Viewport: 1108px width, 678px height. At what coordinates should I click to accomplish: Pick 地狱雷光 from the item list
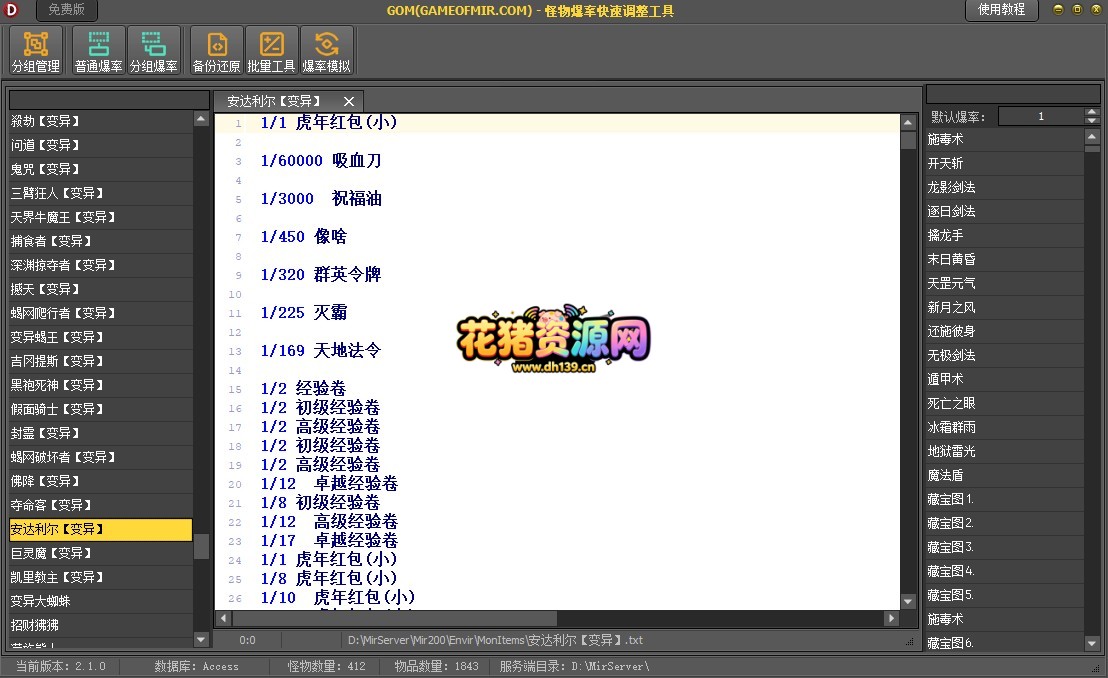click(1004, 452)
